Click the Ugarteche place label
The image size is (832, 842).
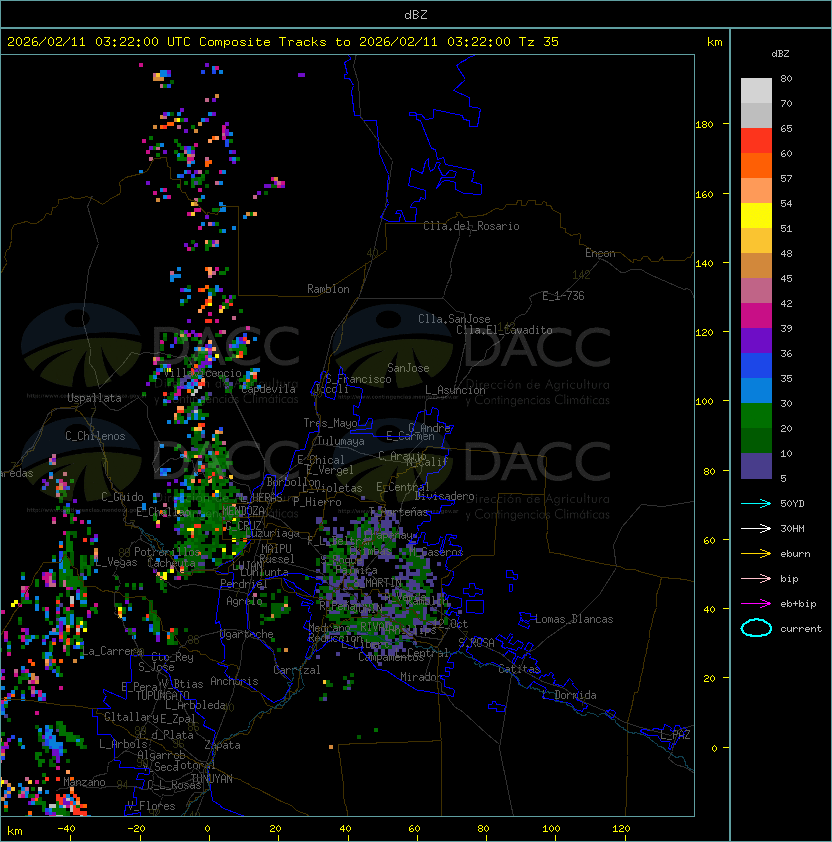pyautogui.click(x=247, y=635)
